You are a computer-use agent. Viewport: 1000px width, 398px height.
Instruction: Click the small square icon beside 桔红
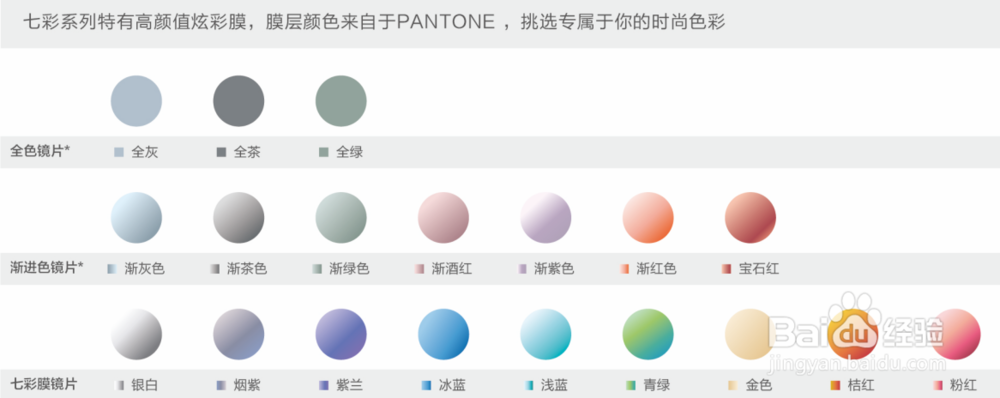click(835, 385)
